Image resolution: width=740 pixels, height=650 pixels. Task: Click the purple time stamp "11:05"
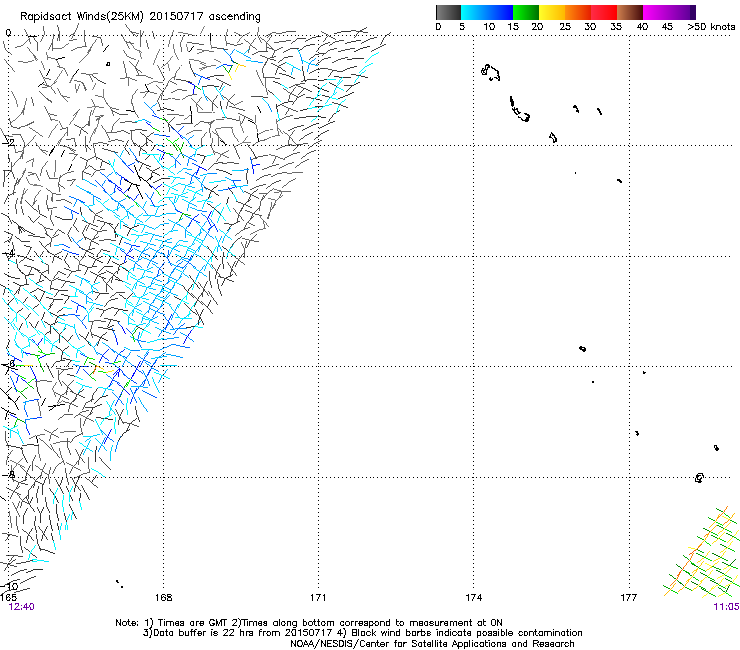point(726,607)
